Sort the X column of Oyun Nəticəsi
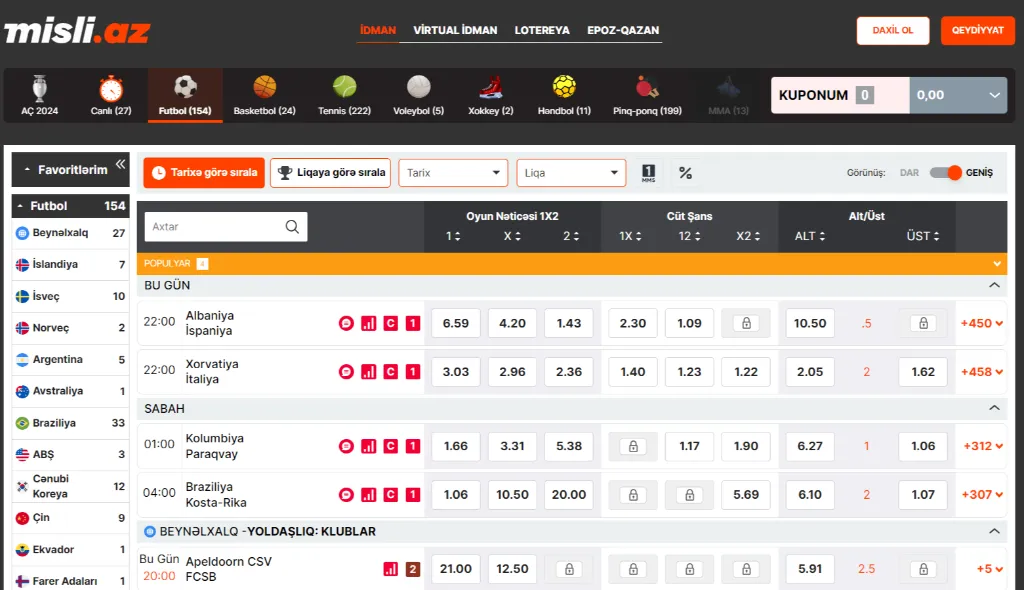Viewport: 1024px width, 590px height. [512, 237]
